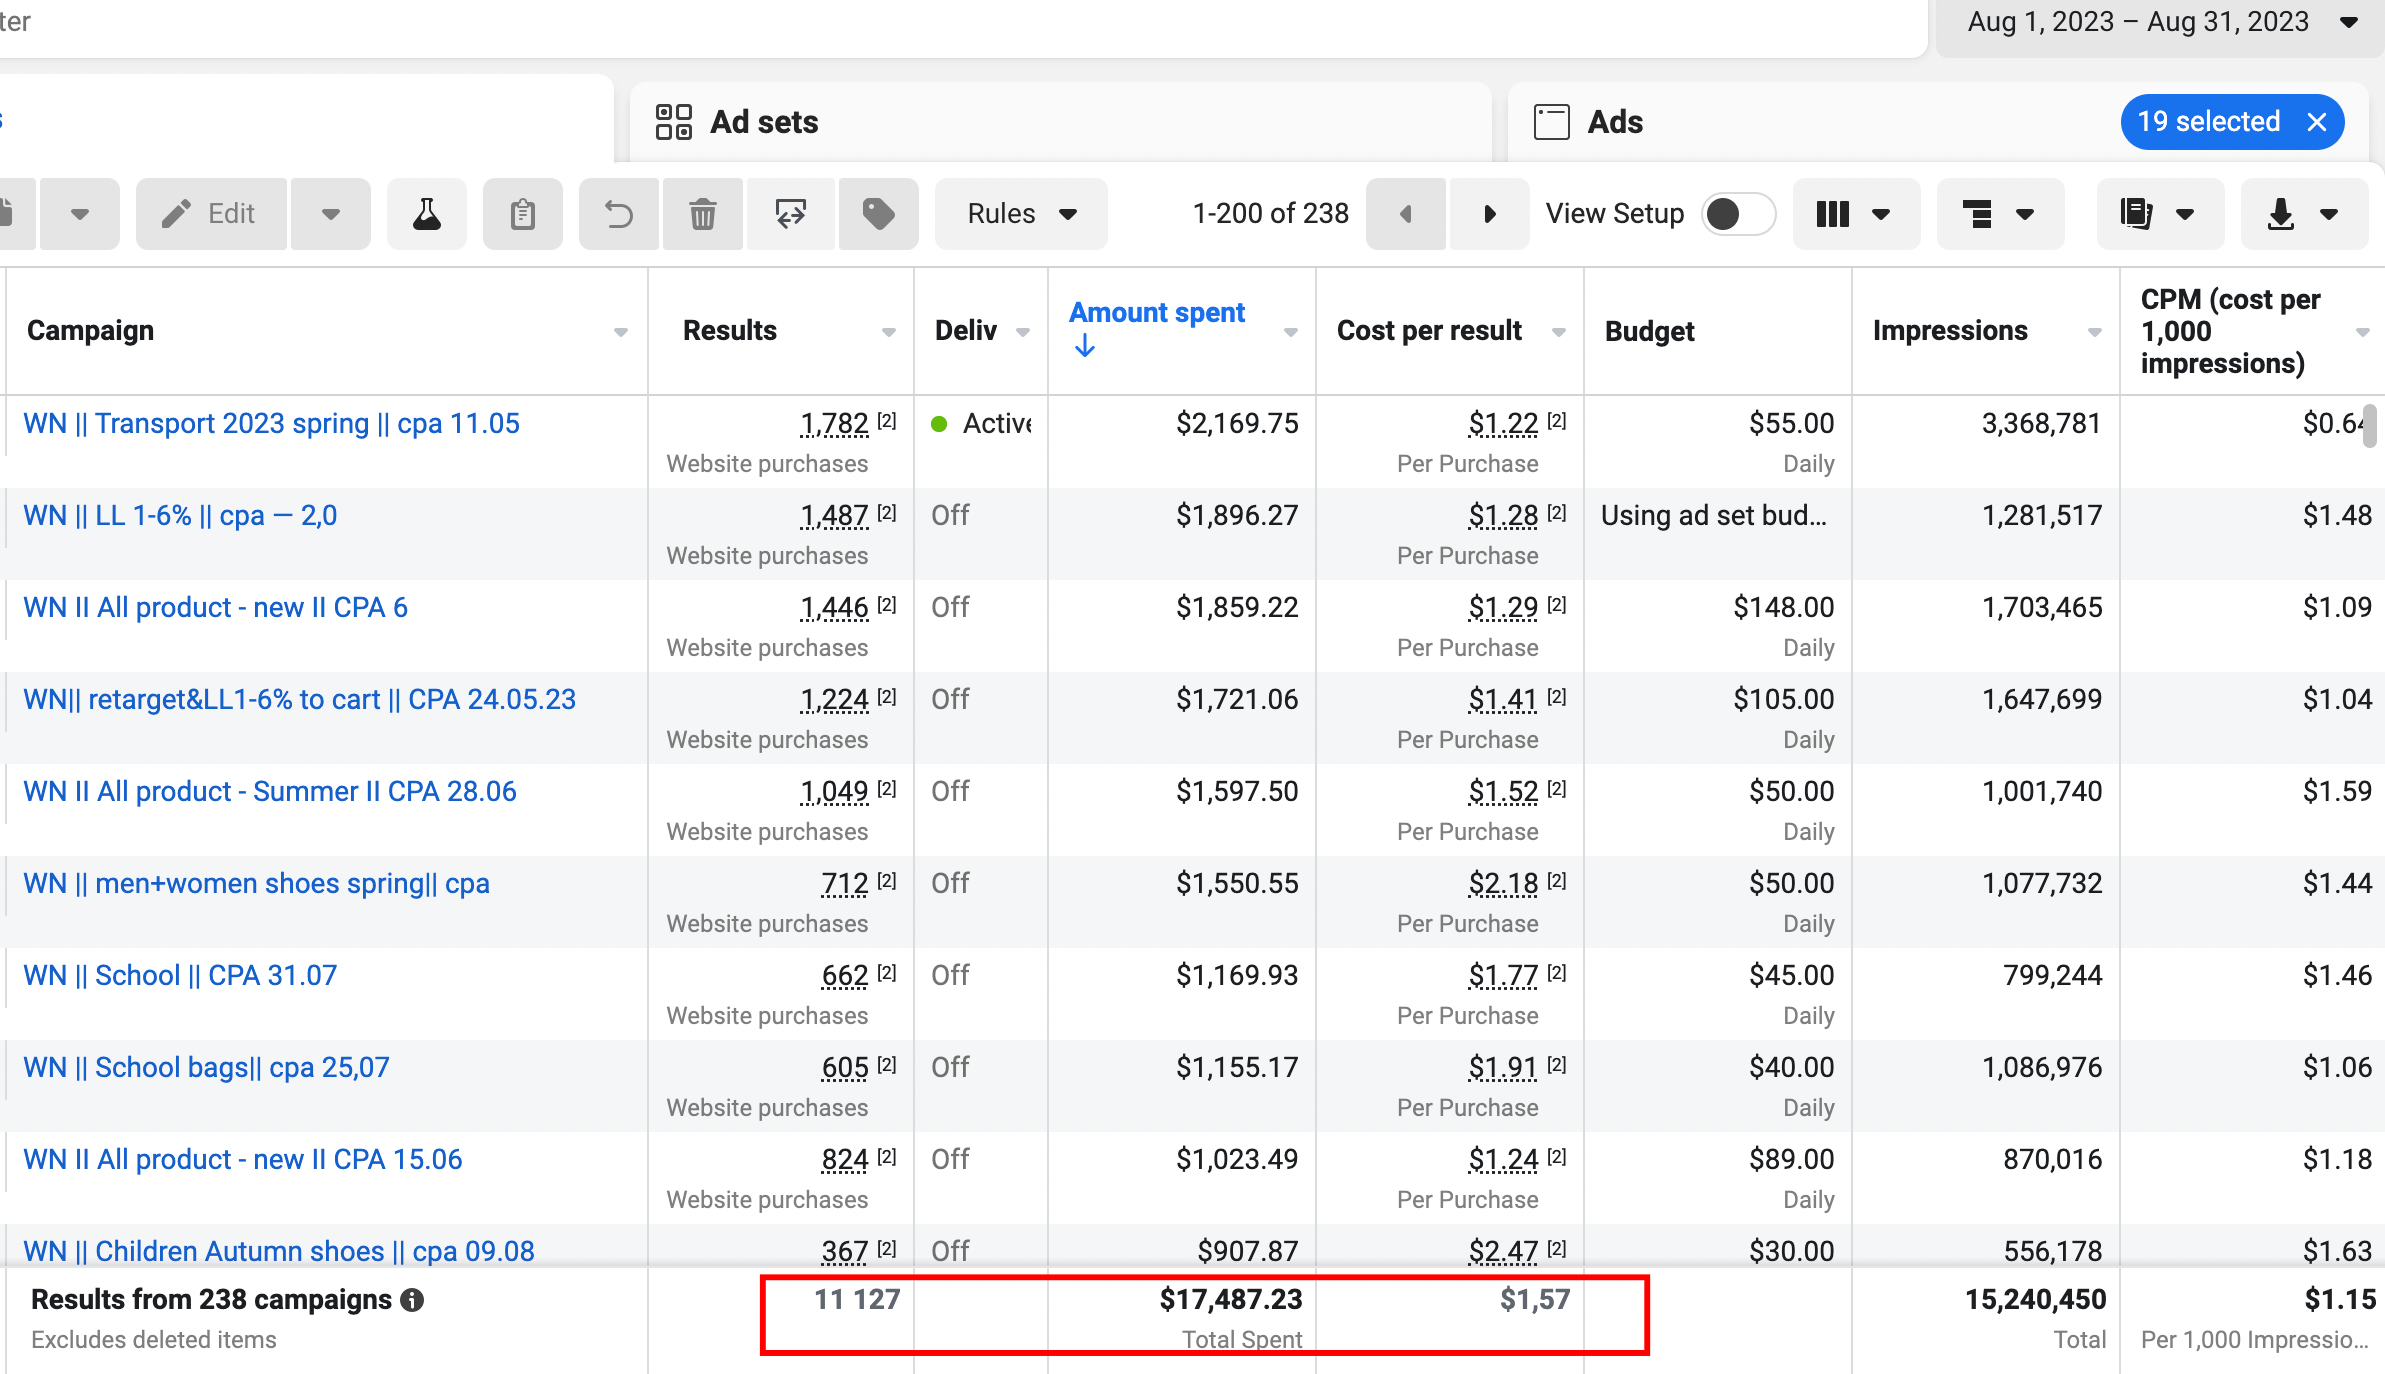2385x1374 pixels.
Task: Open the Rules dropdown
Action: click(x=1021, y=214)
